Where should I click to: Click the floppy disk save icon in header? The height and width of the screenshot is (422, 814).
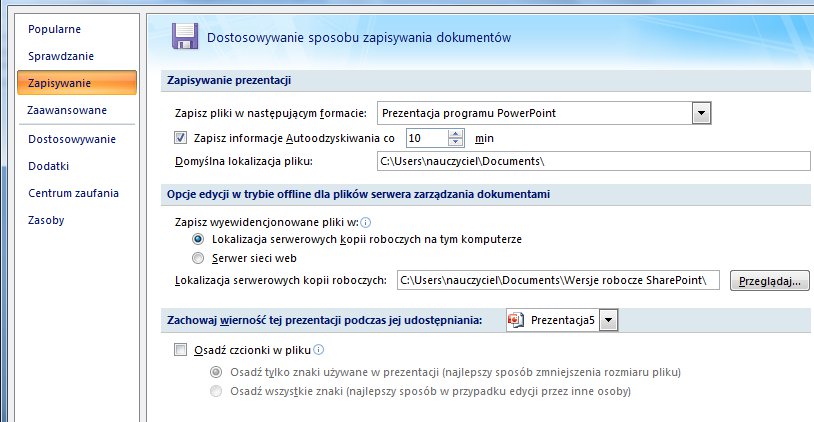185,36
